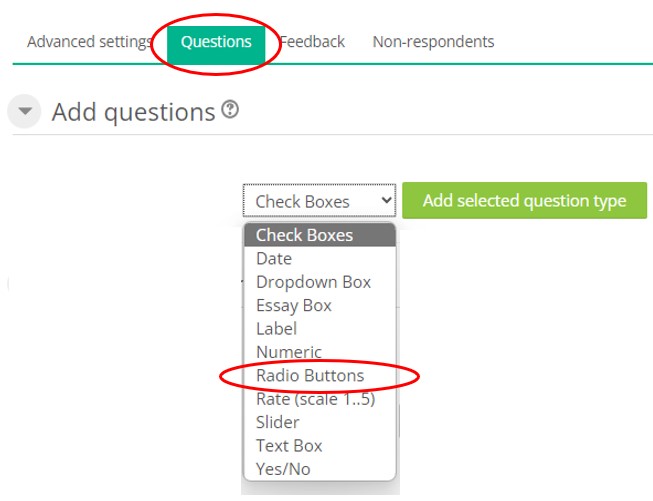Collapse the Add questions section arrow

[x=26, y=112]
